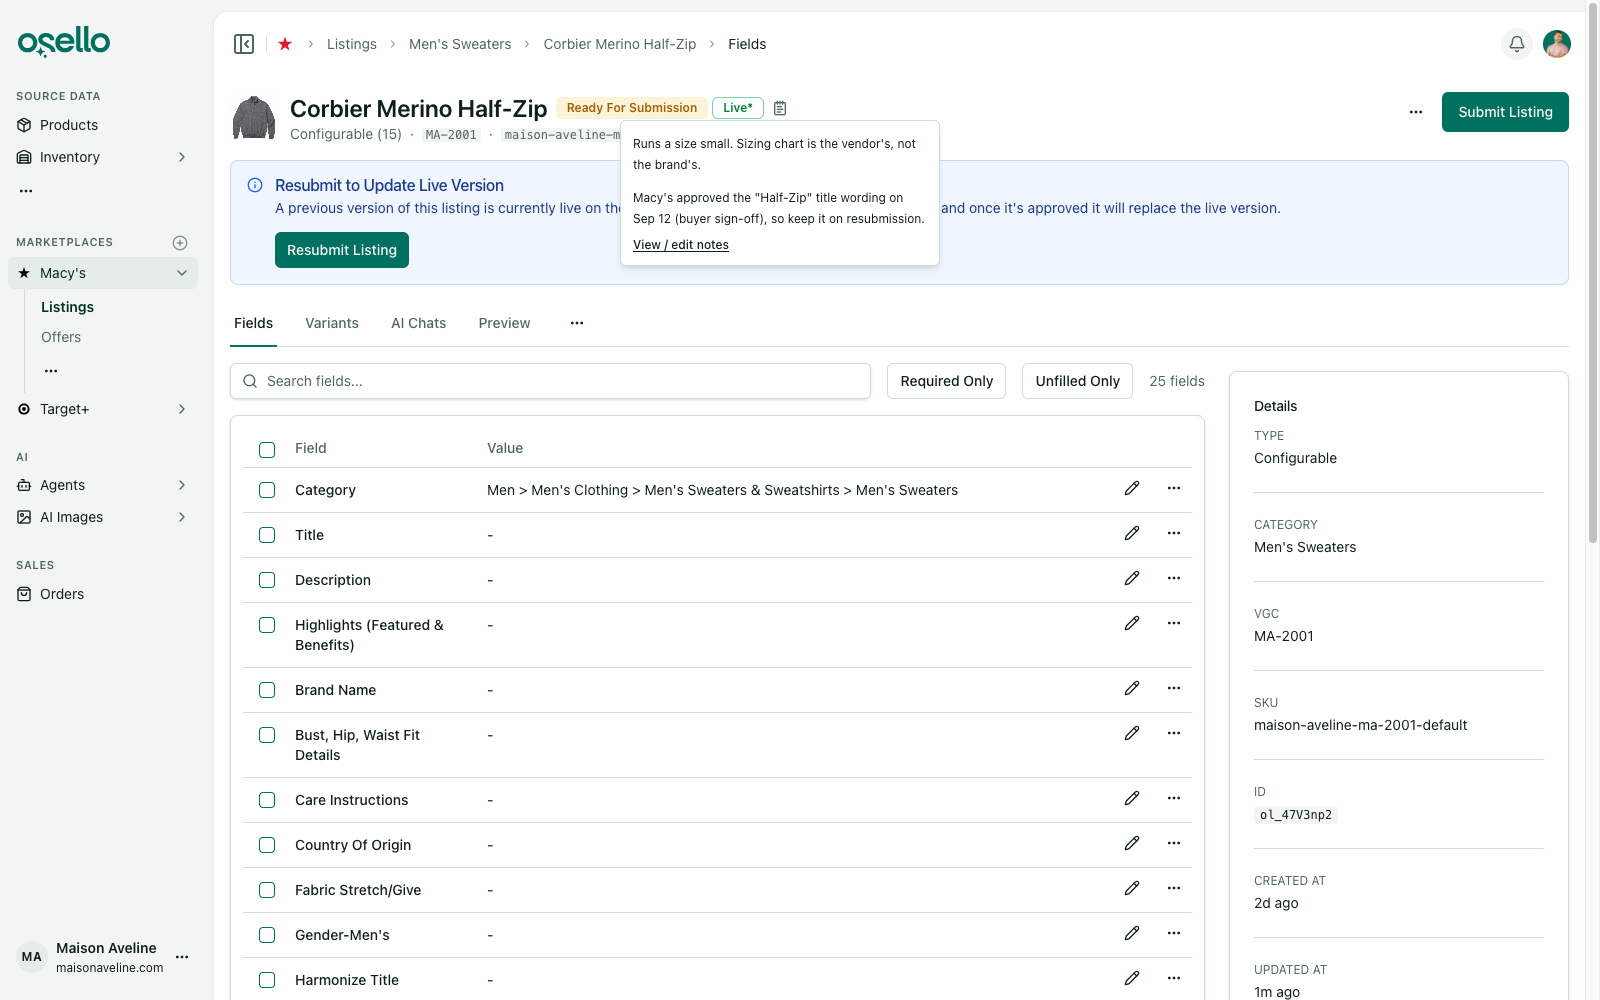Open Maison Aveline account options ellipsis

[182, 957]
